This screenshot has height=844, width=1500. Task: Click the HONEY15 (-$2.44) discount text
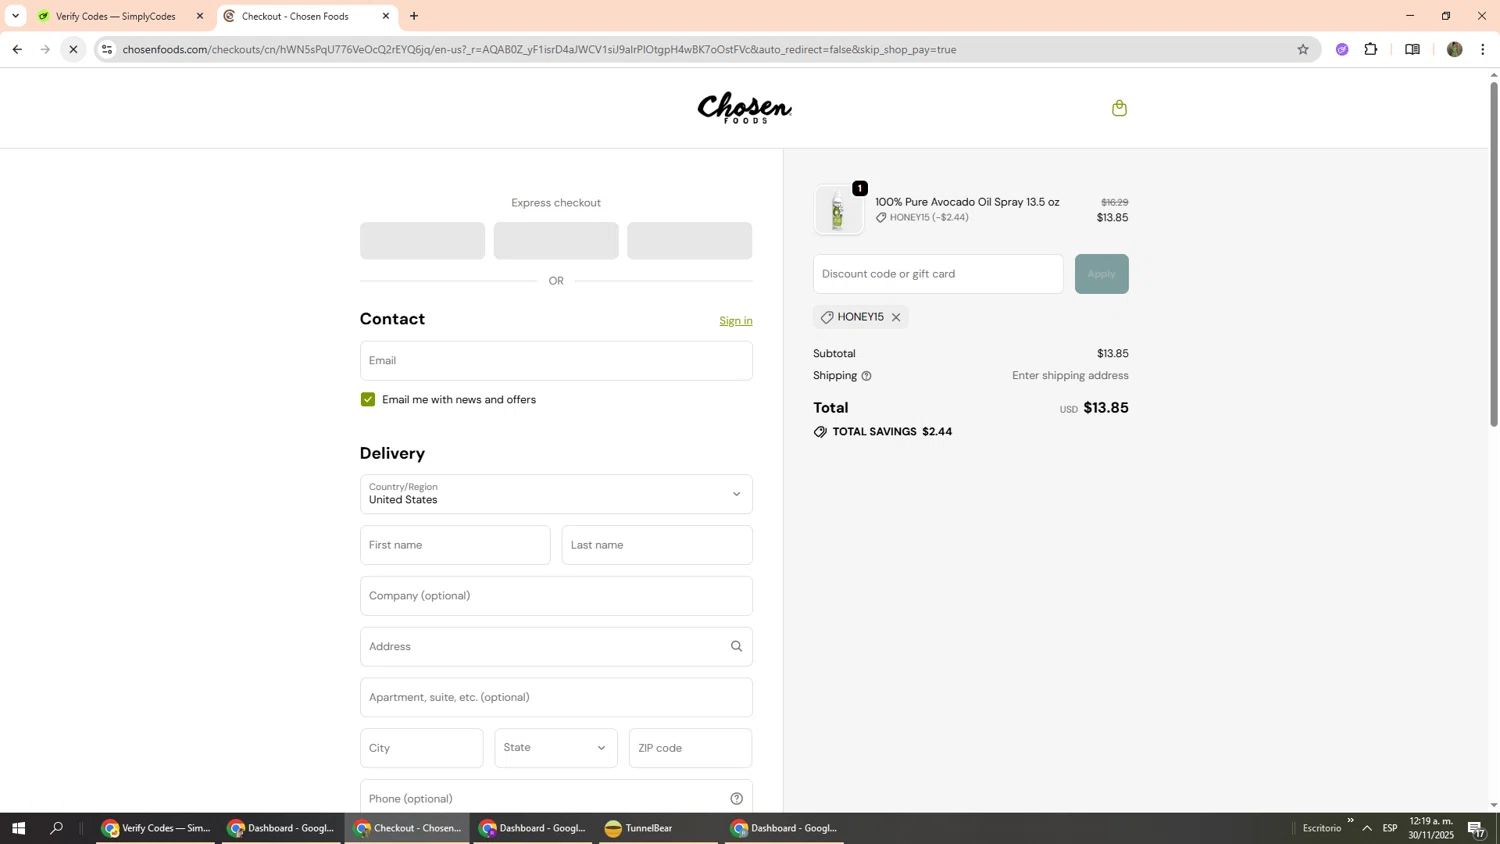(x=929, y=218)
